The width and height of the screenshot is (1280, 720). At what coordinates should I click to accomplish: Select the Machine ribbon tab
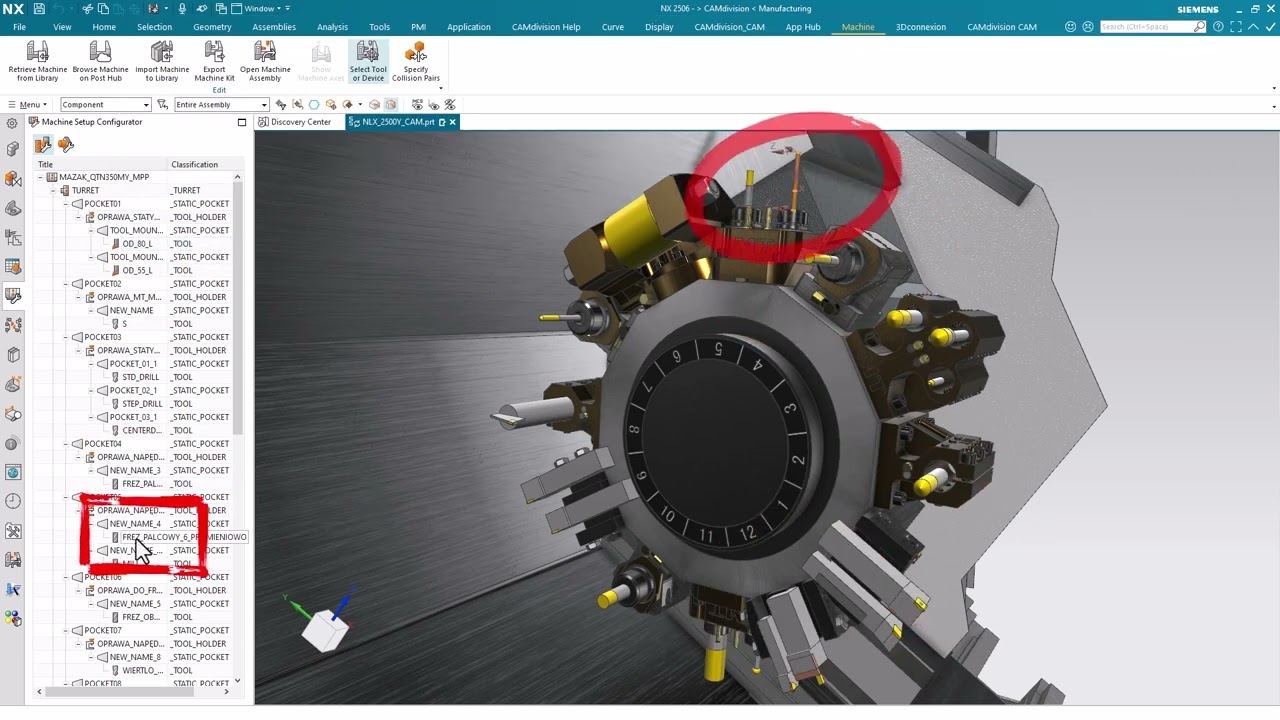coord(858,27)
